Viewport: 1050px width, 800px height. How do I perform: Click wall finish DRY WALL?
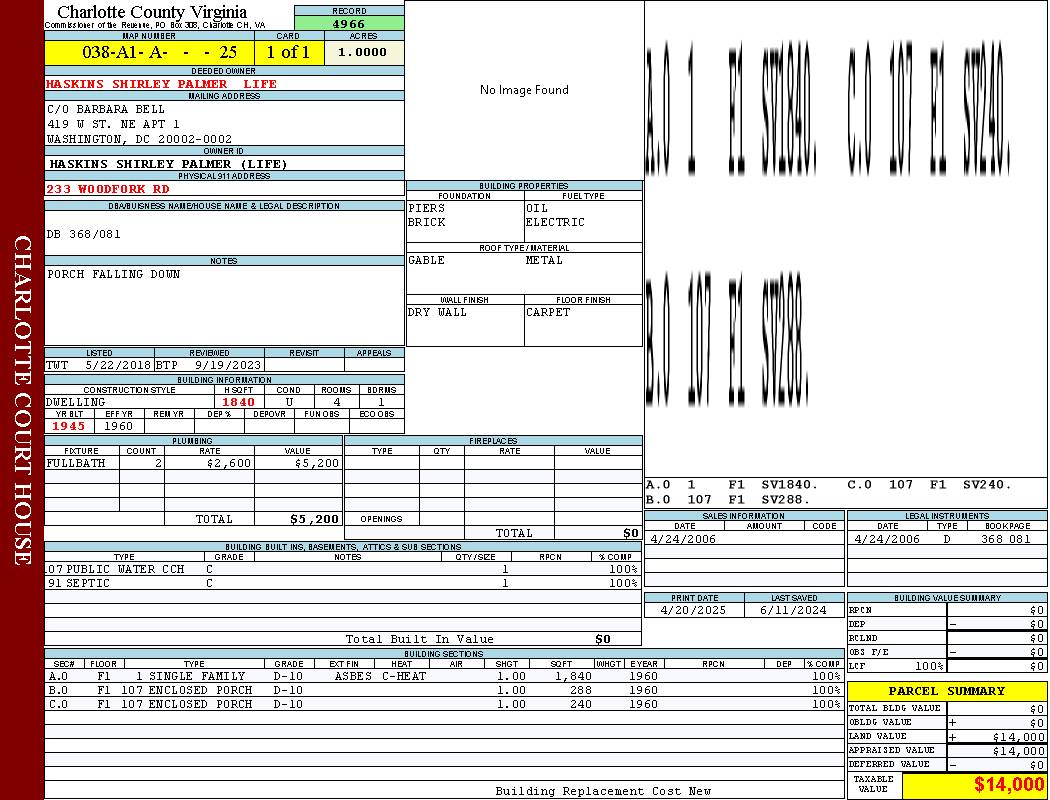point(437,313)
